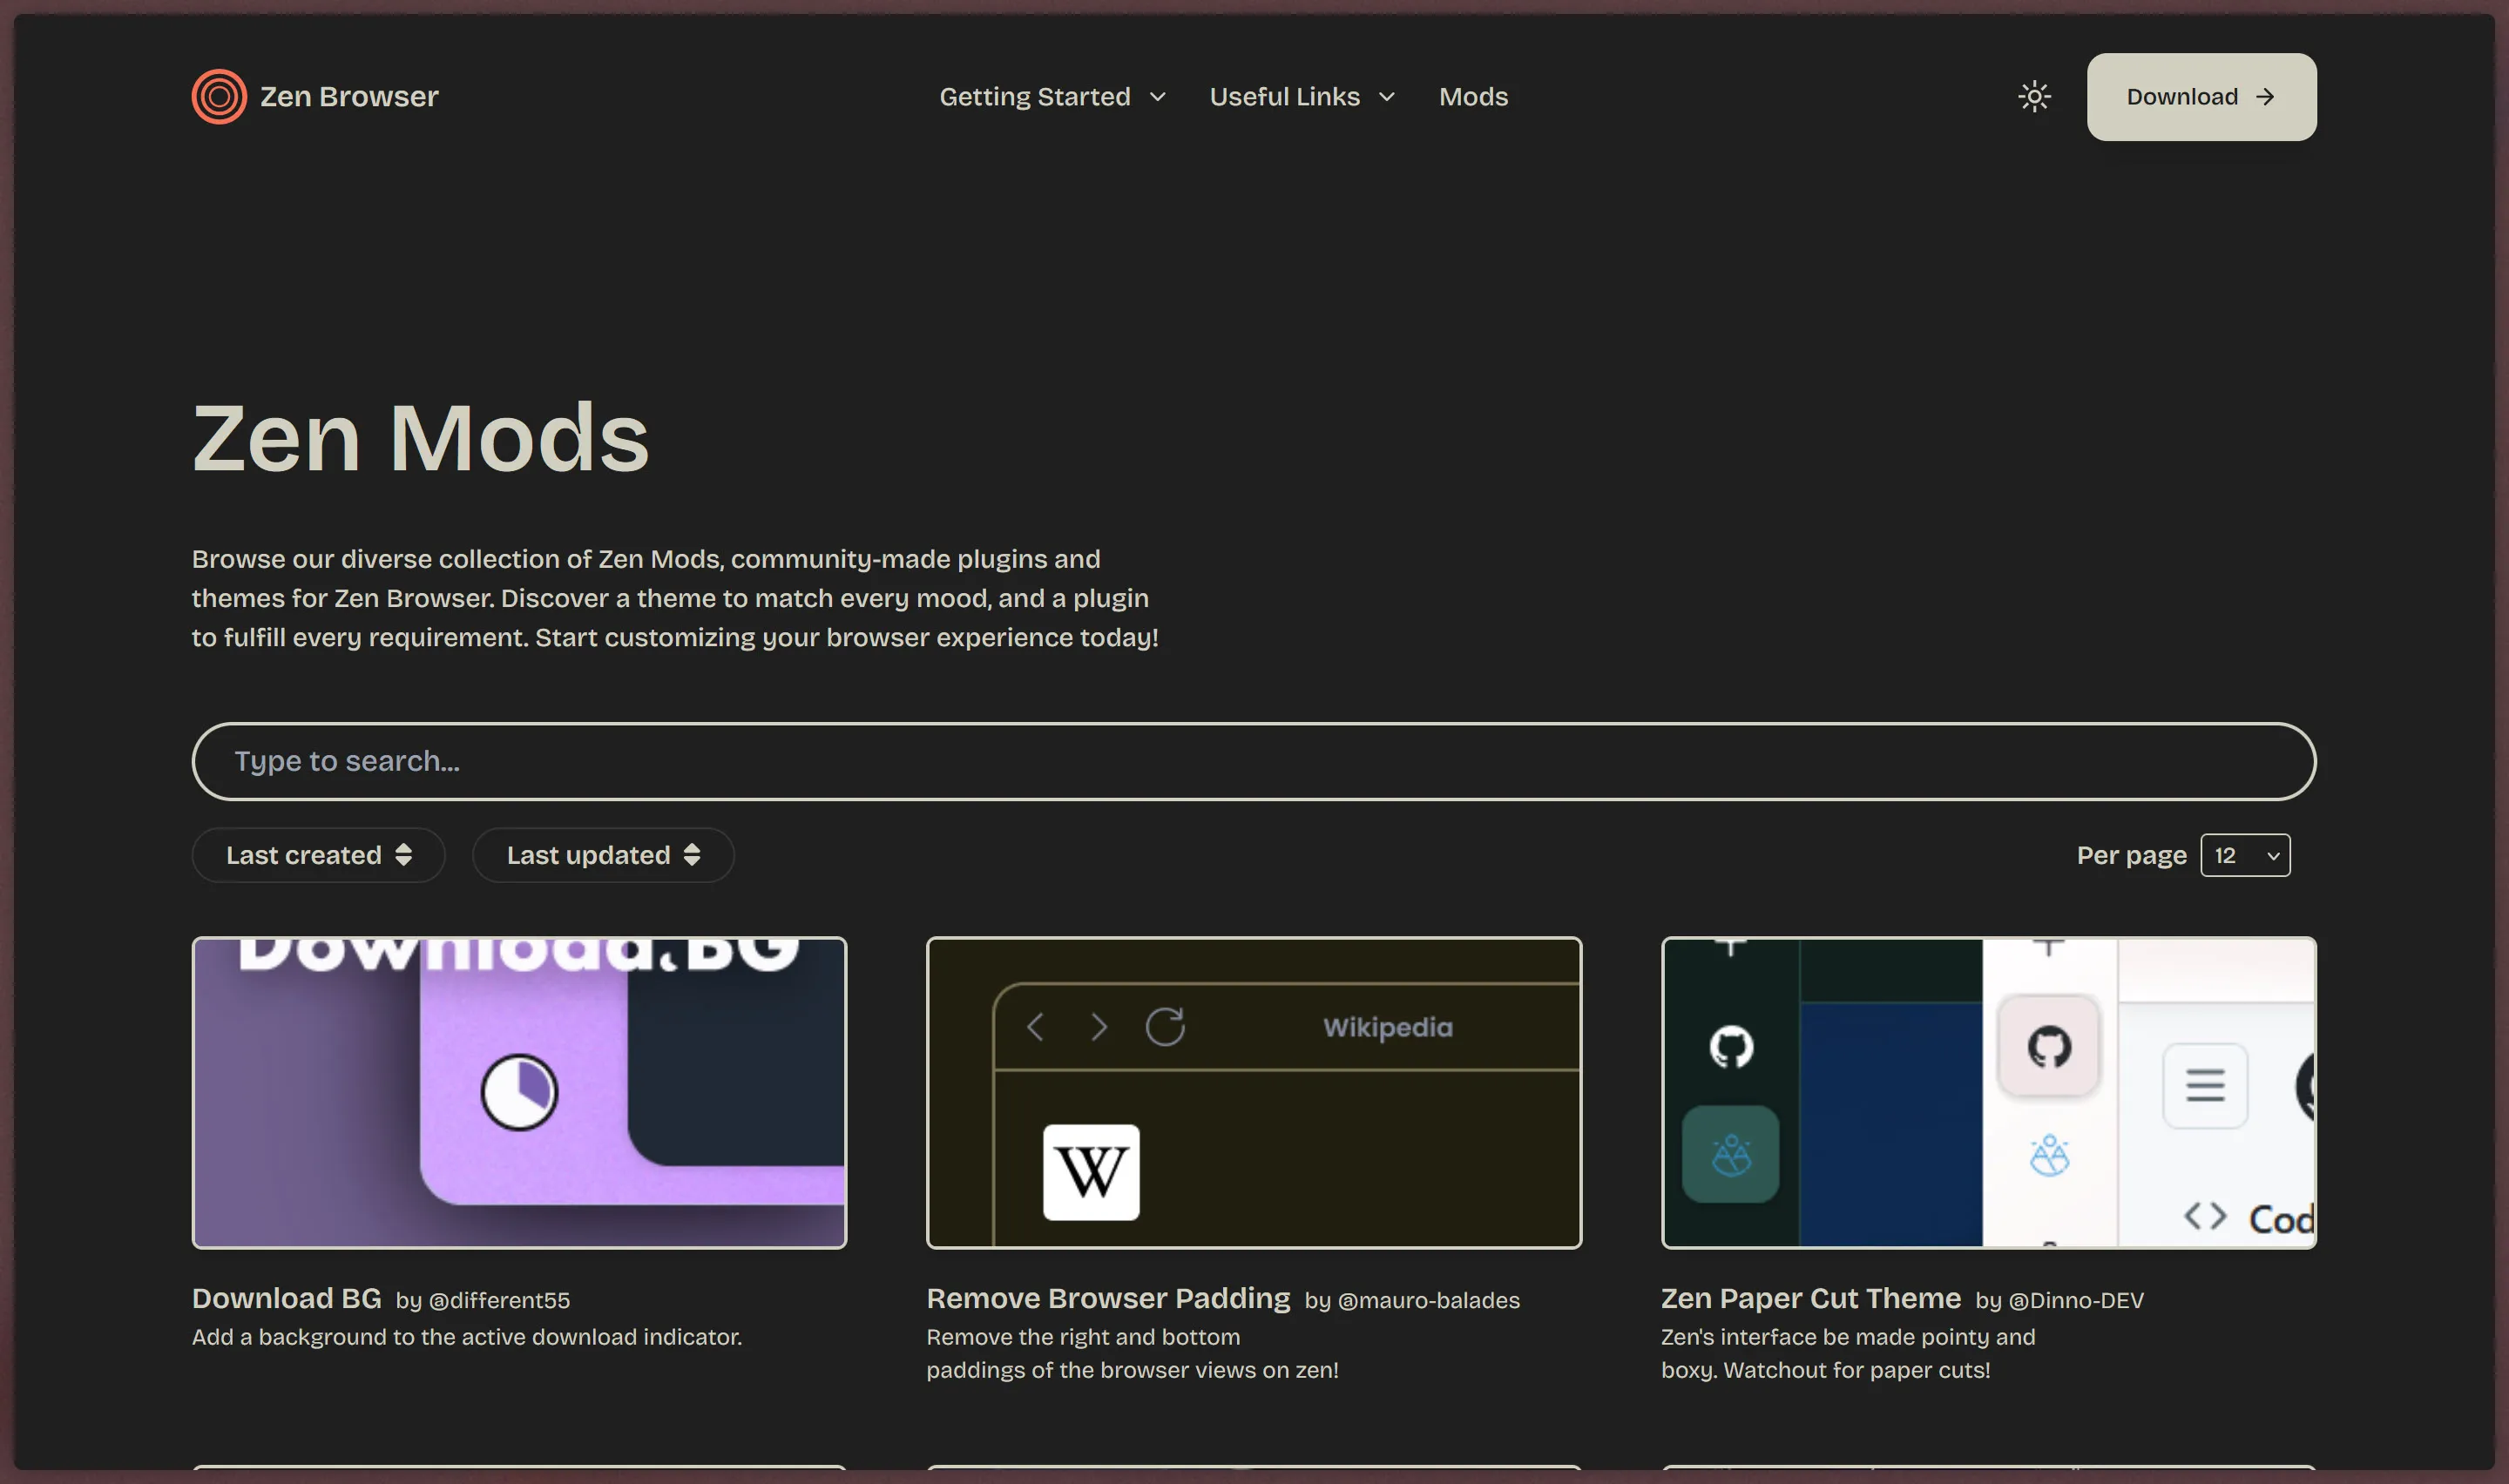The width and height of the screenshot is (2509, 1484).
Task: Click the chevron next to Useful Links
Action: click(x=1388, y=97)
